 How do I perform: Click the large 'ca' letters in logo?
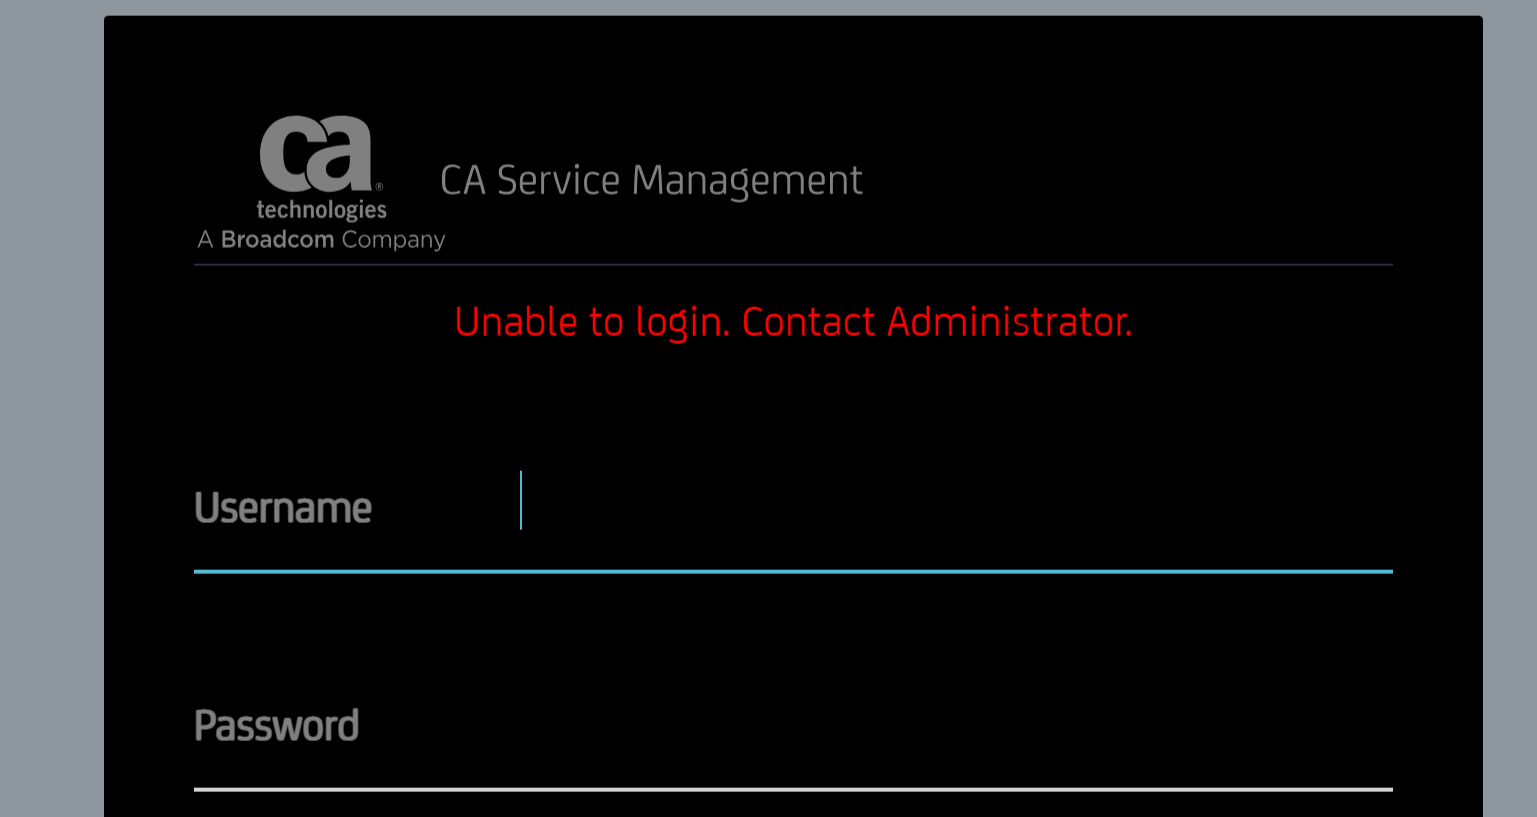tap(315, 153)
